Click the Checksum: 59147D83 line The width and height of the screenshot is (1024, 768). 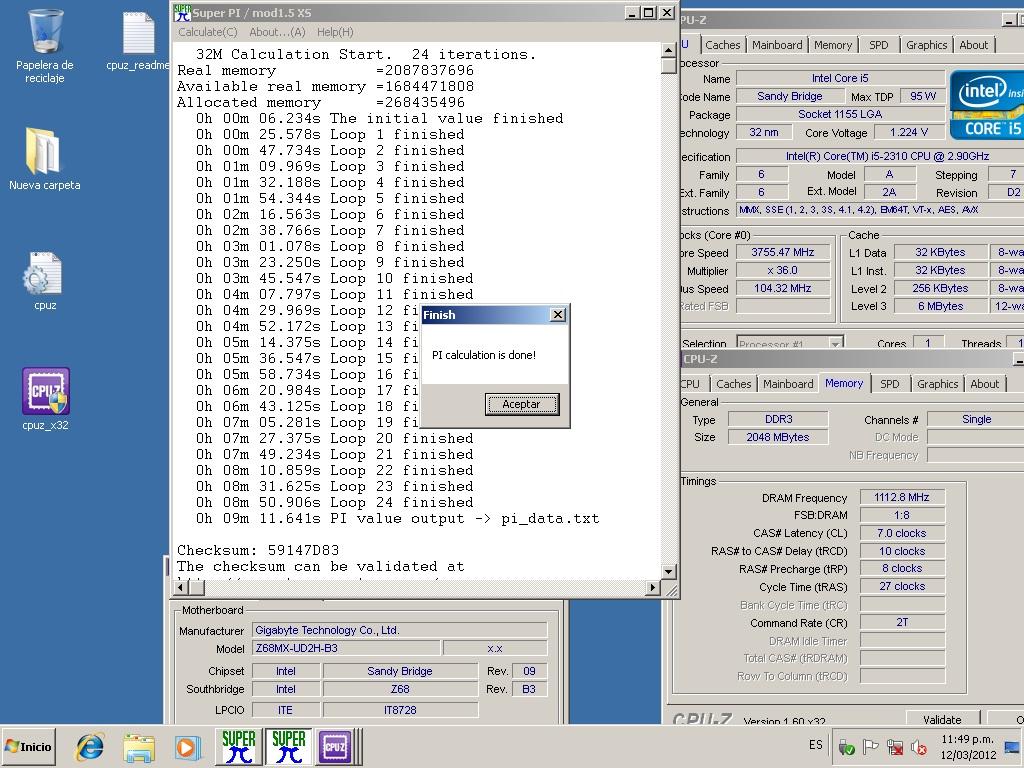(x=258, y=550)
